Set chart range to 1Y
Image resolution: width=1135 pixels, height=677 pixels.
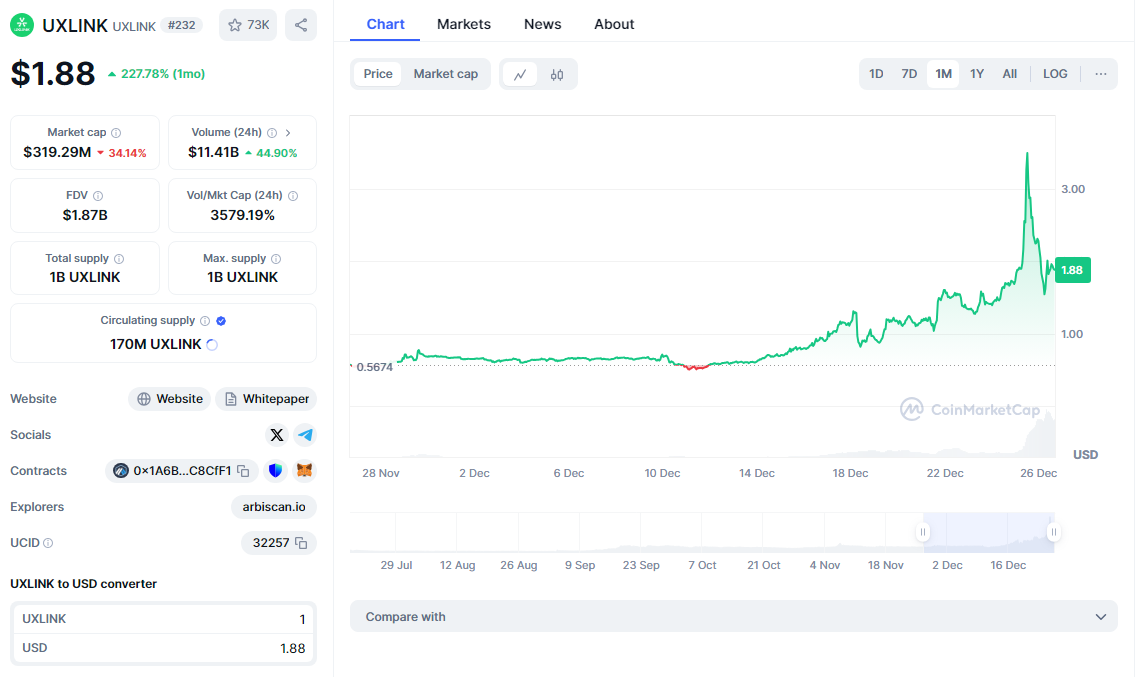[977, 74]
